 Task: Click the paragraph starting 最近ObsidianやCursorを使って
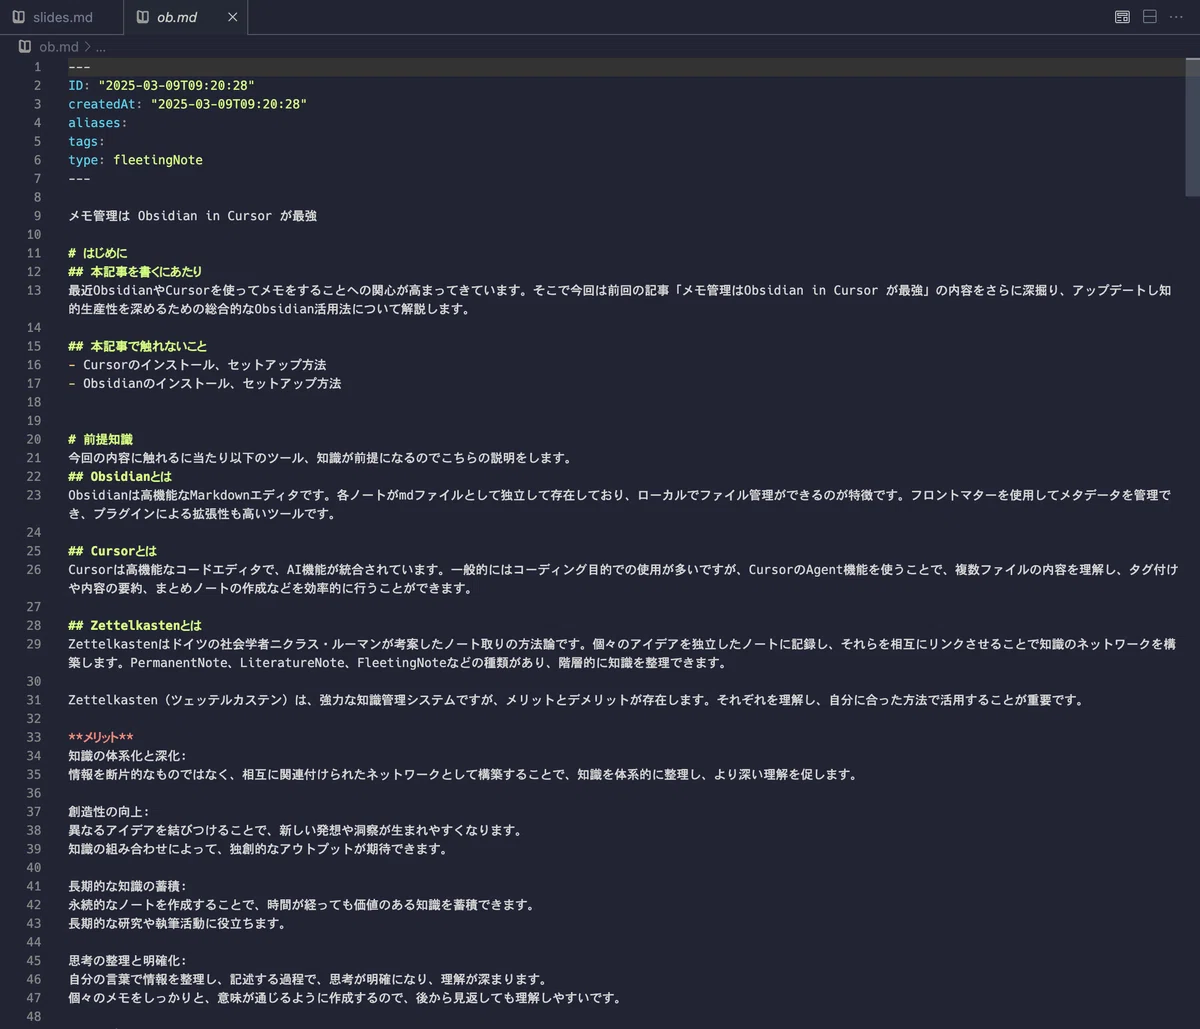pyautogui.click(x=620, y=300)
